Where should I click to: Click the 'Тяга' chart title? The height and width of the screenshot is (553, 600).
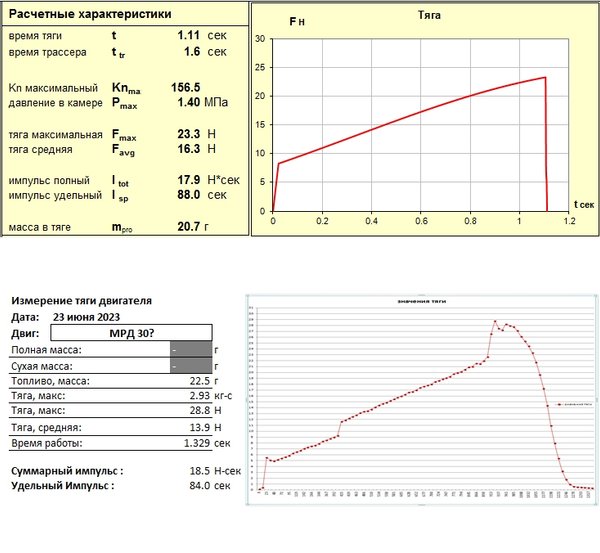[428, 16]
